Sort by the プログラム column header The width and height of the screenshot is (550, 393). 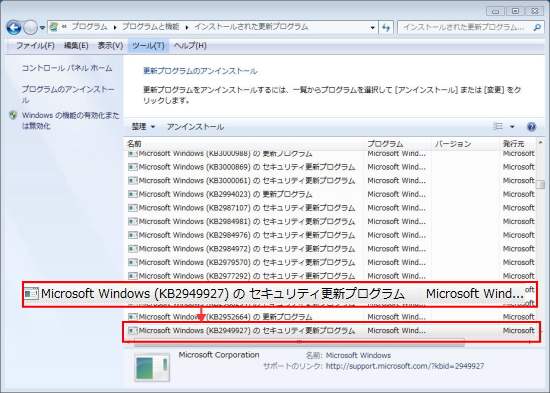(397, 144)
